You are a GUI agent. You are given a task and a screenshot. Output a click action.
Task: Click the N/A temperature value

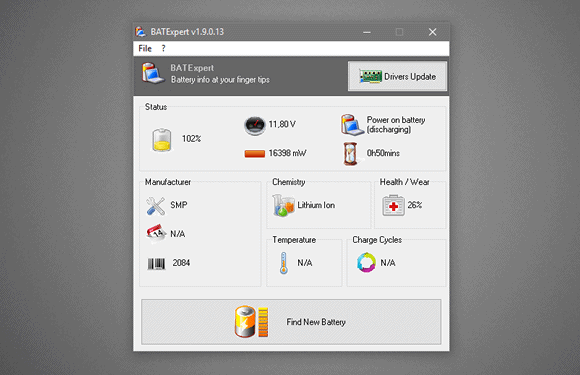point(305,263)
